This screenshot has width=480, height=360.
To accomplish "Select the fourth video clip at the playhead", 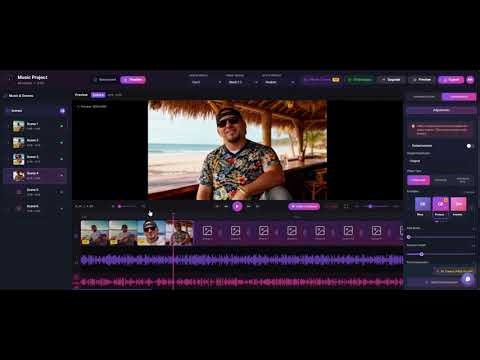I will pyautogui.click(x=180, y=233).
